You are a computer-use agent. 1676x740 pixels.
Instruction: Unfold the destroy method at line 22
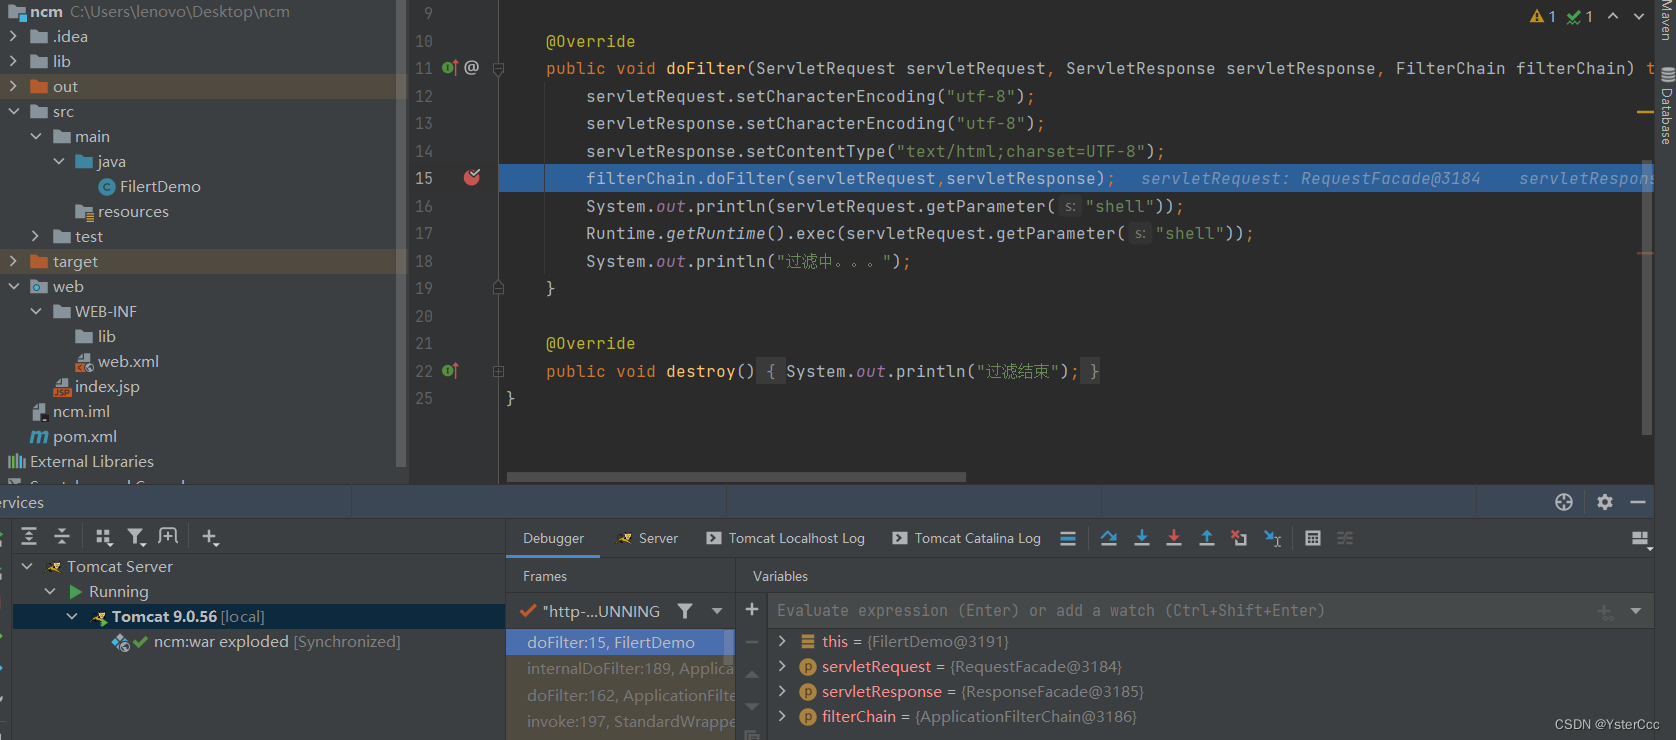pos(498,371)
